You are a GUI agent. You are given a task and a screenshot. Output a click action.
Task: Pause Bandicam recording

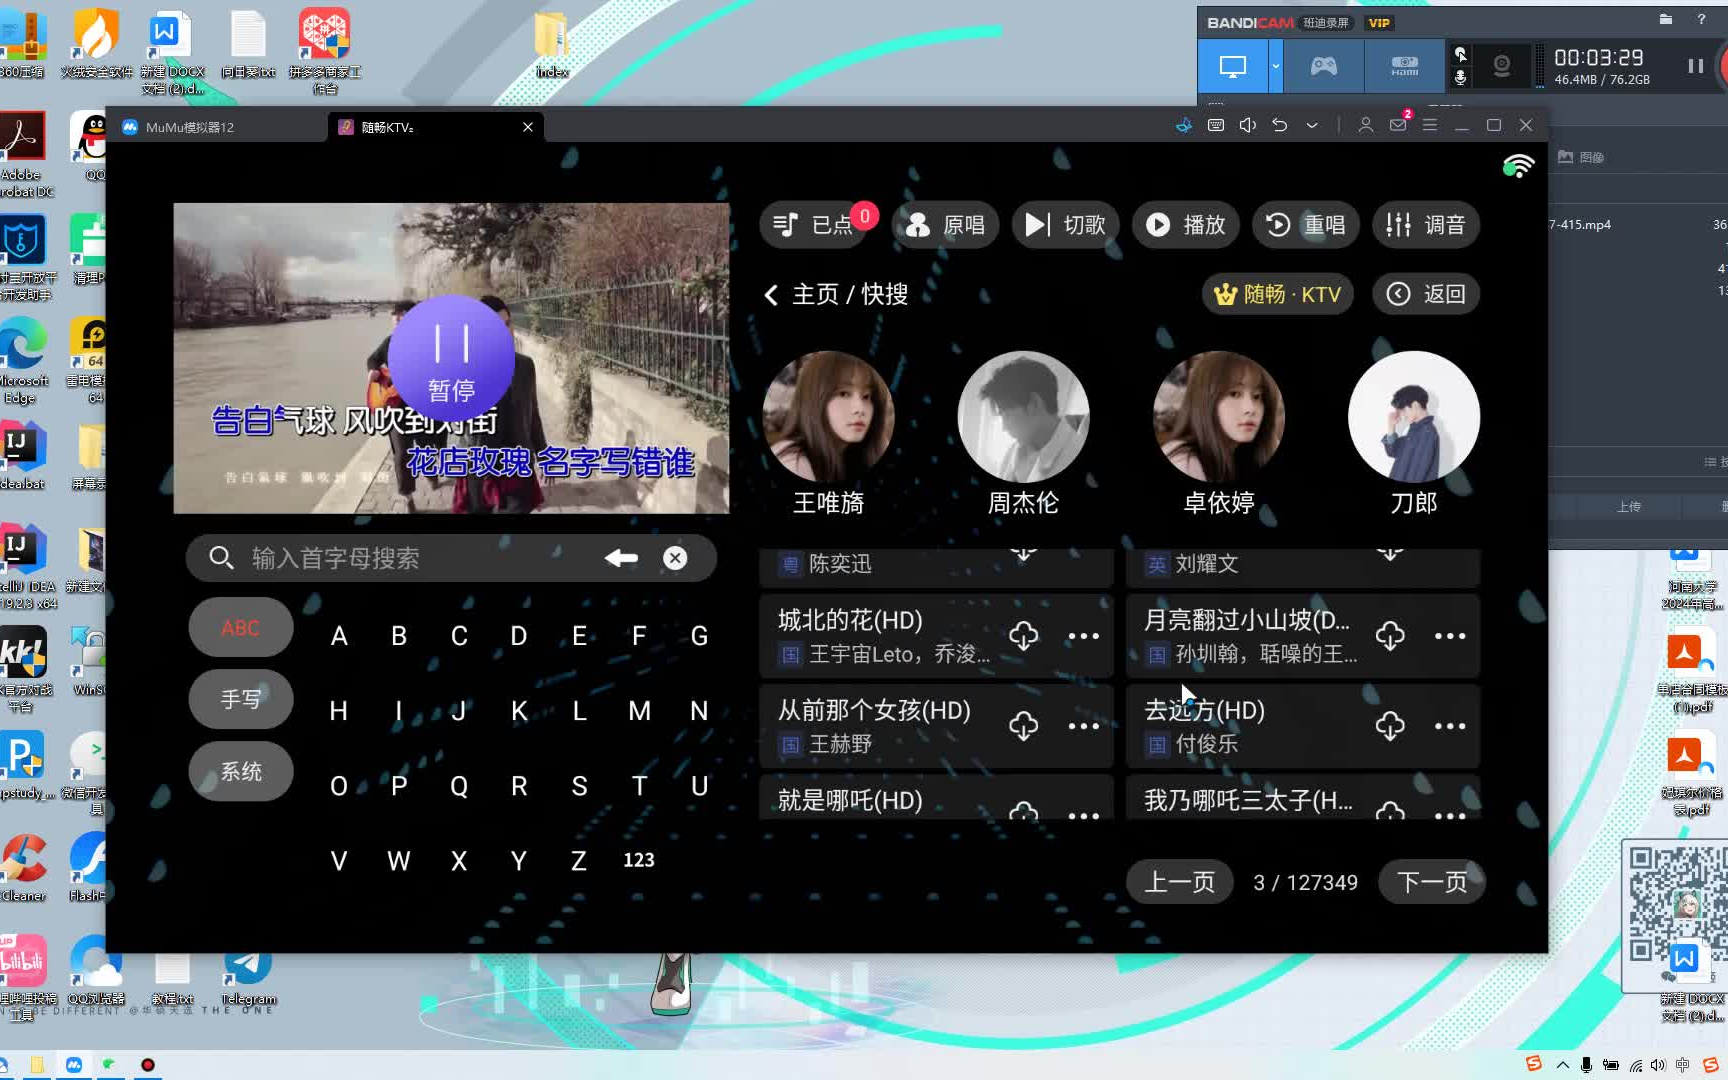[x=1695, y=66]
